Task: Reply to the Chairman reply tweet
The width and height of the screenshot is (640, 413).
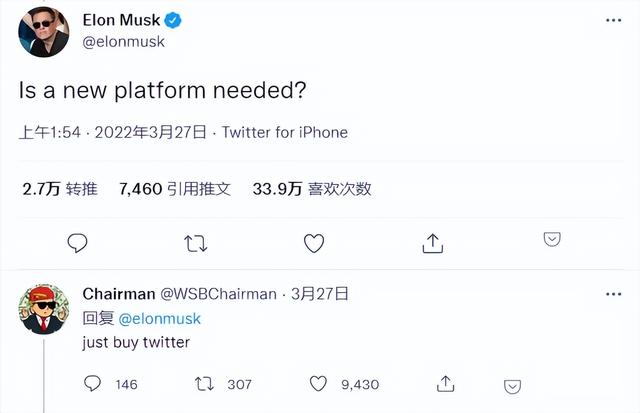Action: point(93,383)
